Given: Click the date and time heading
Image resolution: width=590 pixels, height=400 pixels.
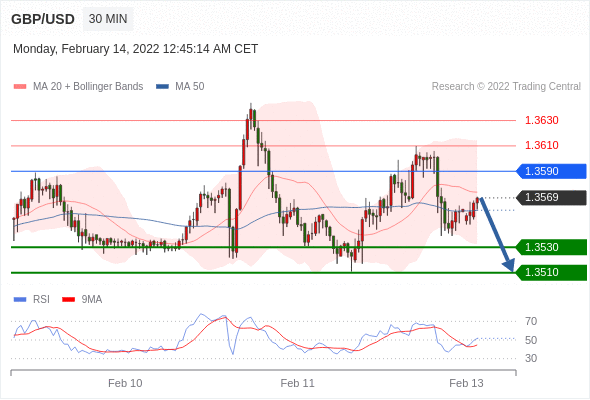Looking at the screenshot, I should (x=135, y=49).
